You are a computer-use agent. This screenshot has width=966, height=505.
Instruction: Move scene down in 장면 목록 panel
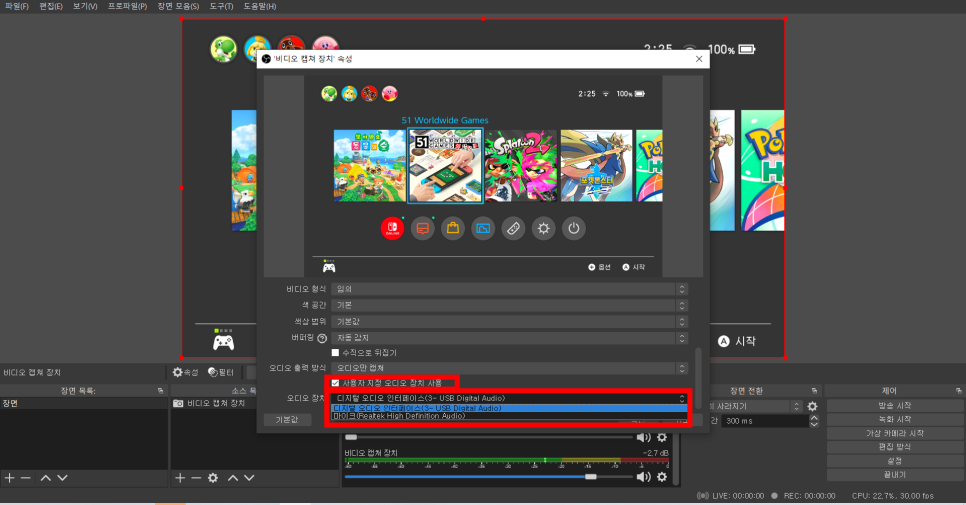pyautogui.click(x=62, y=478)
